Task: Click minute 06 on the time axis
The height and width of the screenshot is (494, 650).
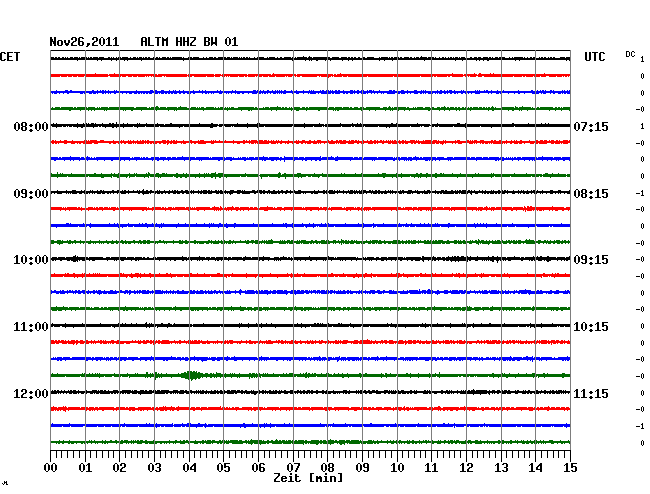Action: pyautogui.click(x=258, y=468)
